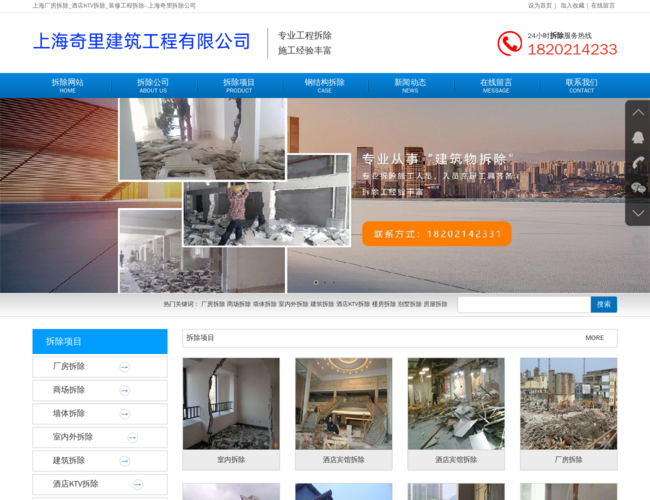The height and width of the screenshot is (500, 650).
Task: Open the 厂房拆除 project thumbnail
Action: point(569,404)
